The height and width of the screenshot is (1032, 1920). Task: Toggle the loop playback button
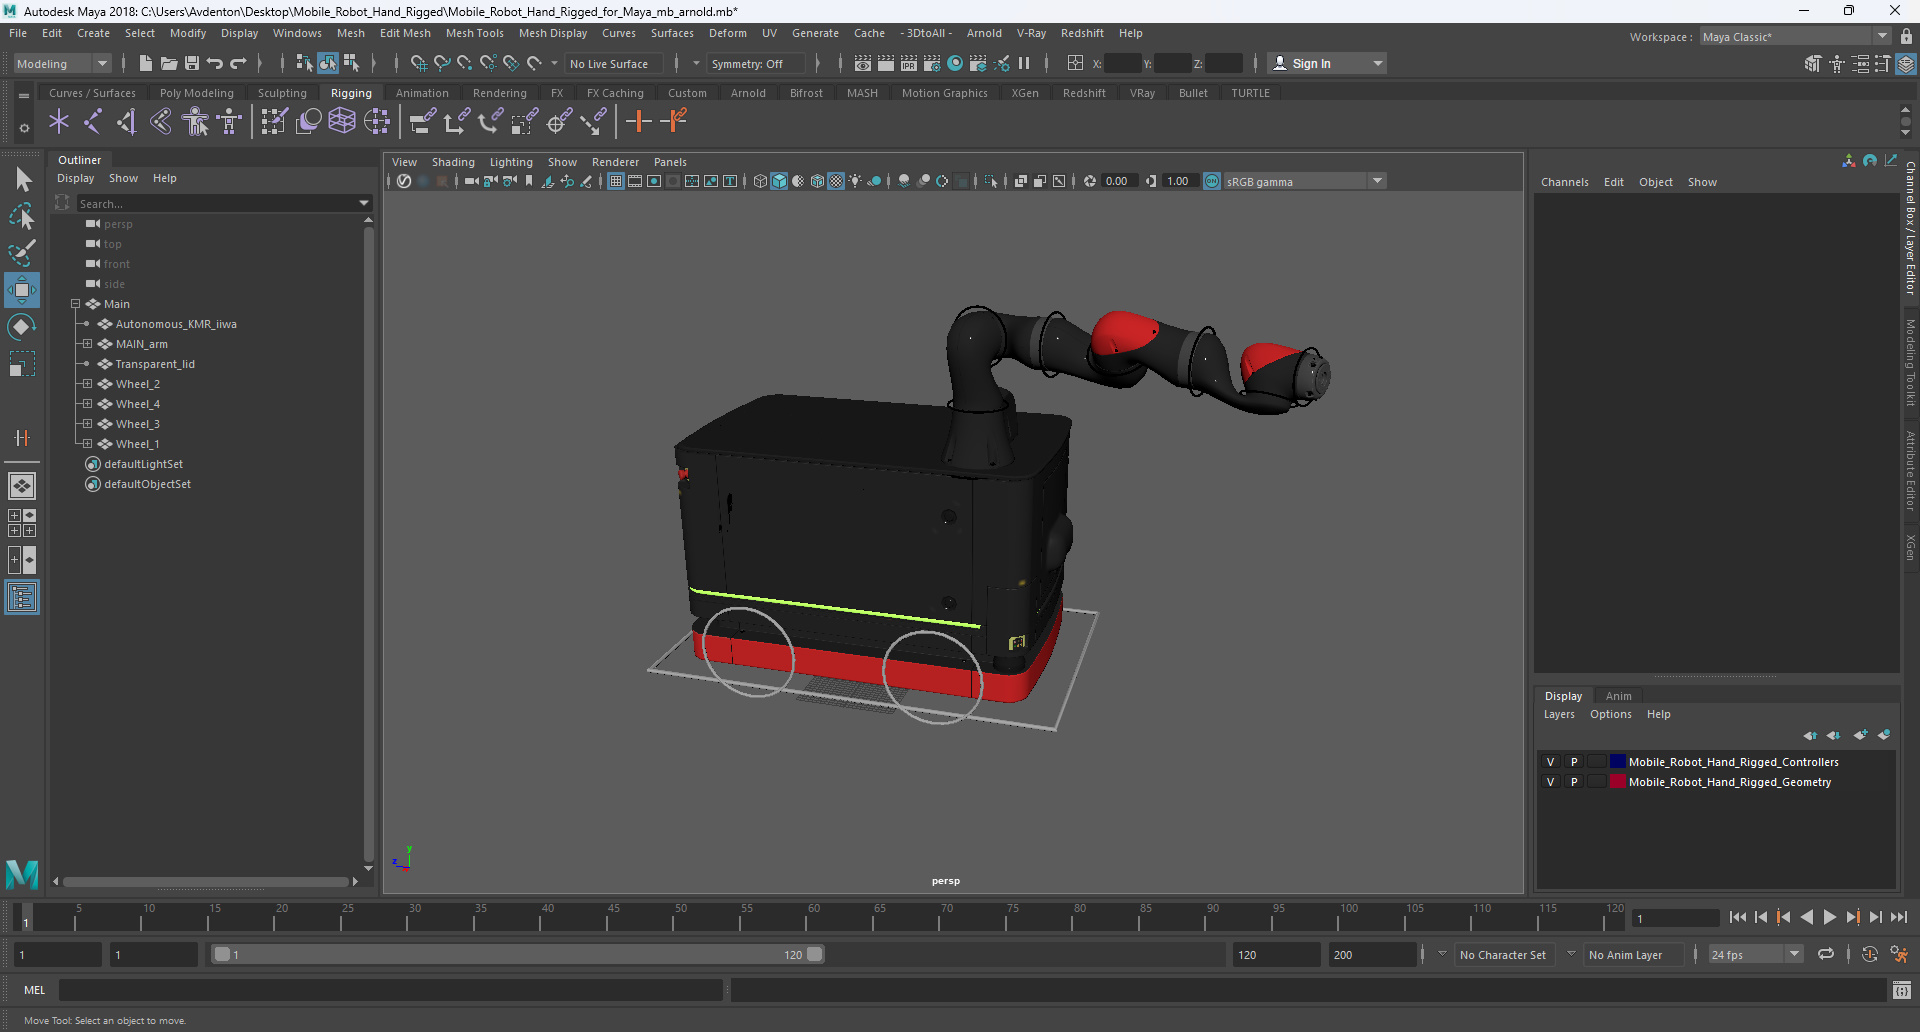pos(1826,954)
